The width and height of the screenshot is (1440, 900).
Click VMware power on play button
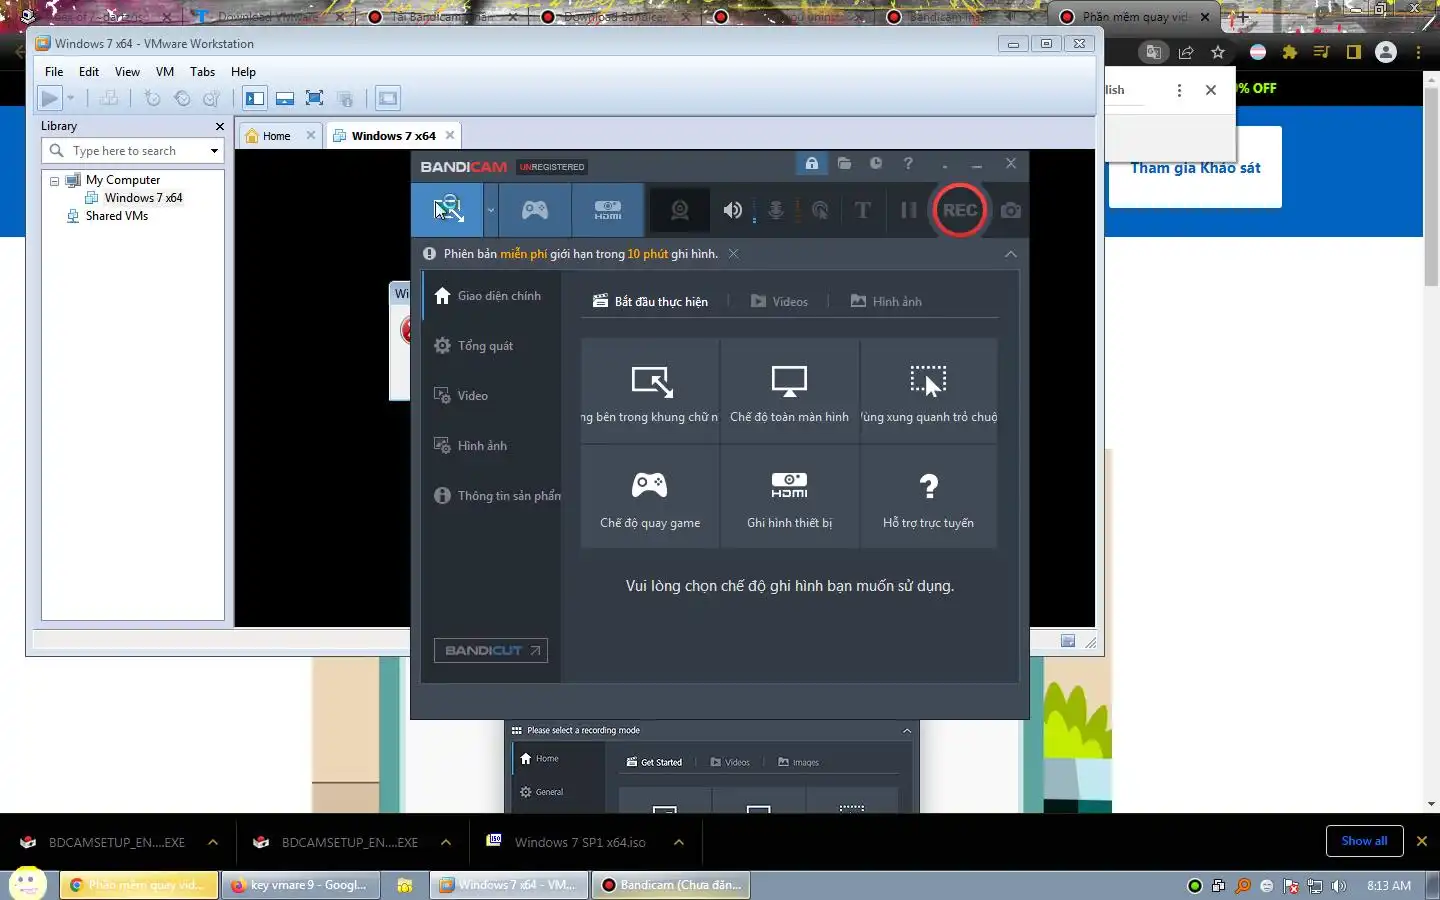point(49,98)
